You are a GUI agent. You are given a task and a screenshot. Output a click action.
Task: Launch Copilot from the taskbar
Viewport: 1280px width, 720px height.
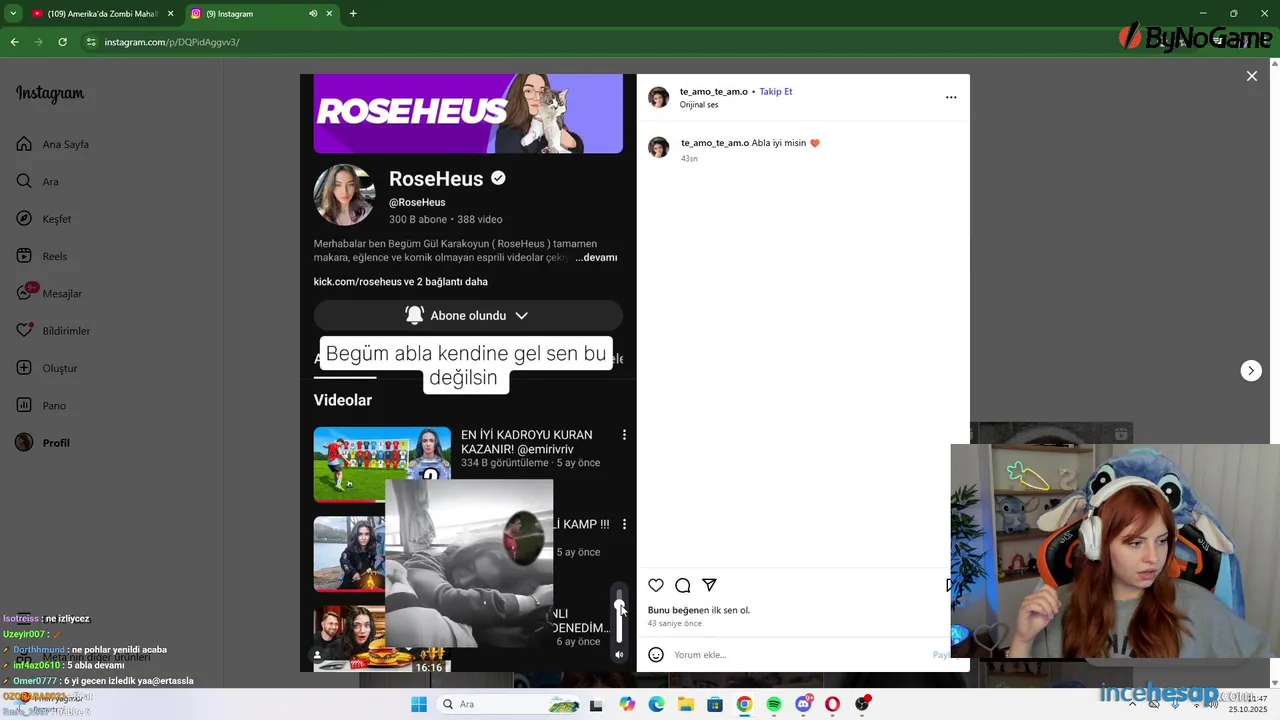[x=627, y=704]
